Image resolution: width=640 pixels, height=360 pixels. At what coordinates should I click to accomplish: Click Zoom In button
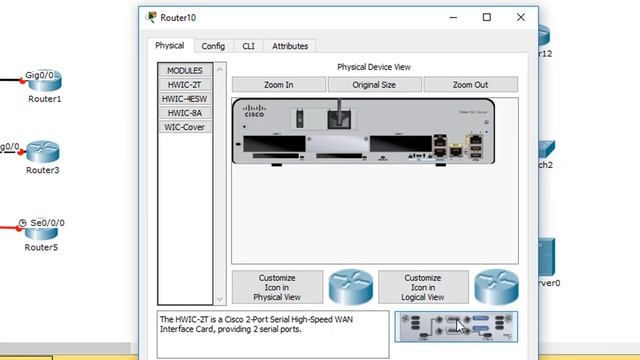[x=279, y=85]
